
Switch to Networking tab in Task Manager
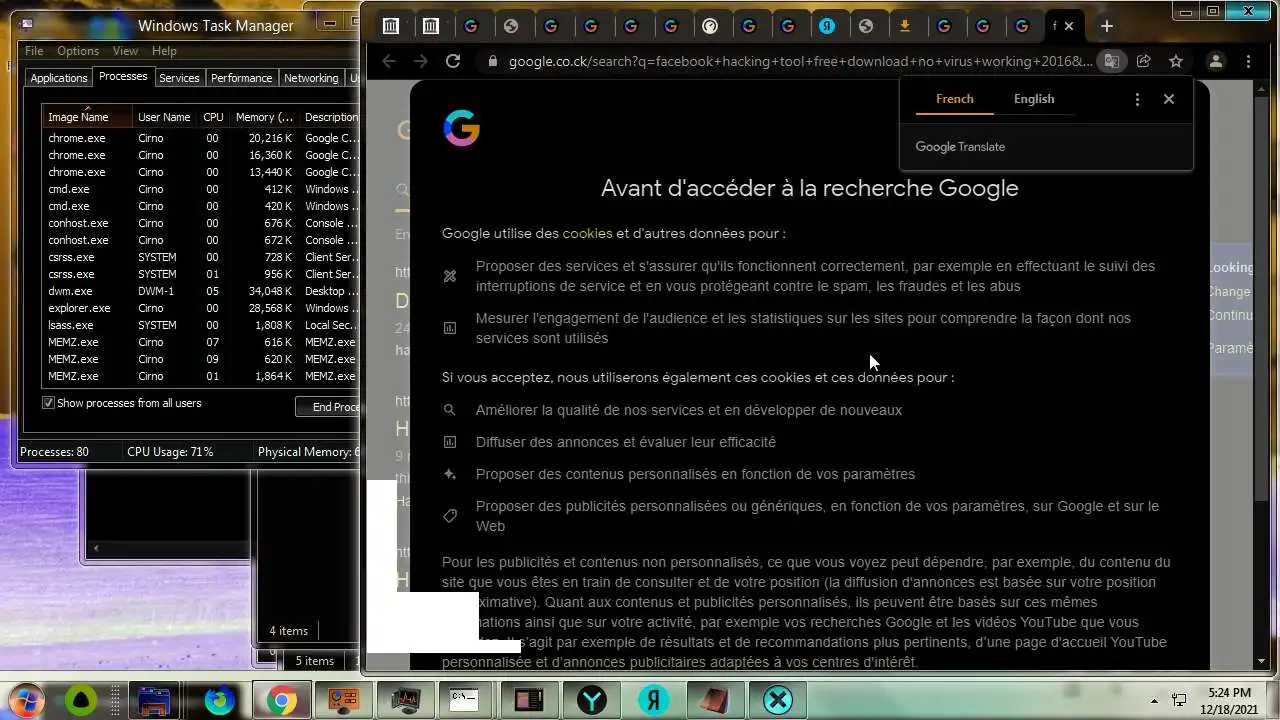click(311, 78)
